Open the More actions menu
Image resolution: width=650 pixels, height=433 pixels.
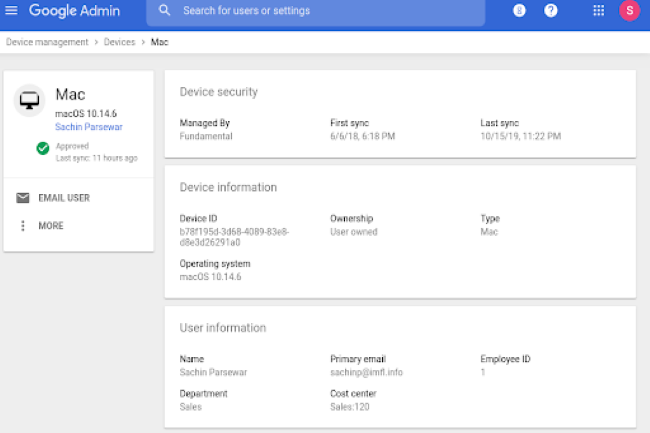(51, 226)
